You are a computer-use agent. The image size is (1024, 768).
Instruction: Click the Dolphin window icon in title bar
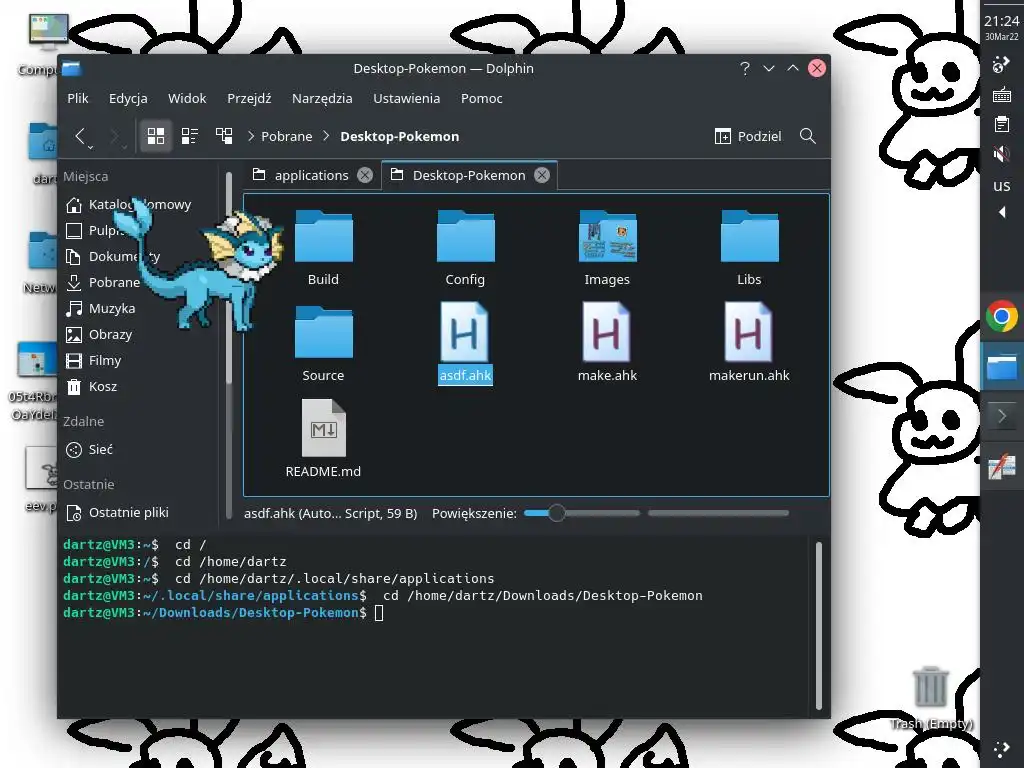click(72, 69)
